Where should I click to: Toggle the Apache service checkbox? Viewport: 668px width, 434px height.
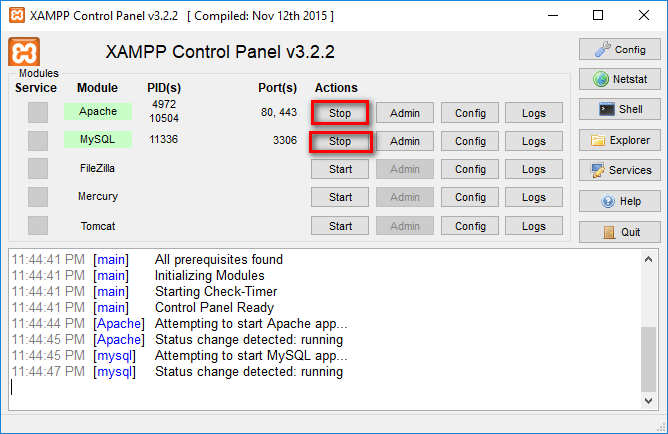(38, 112)
